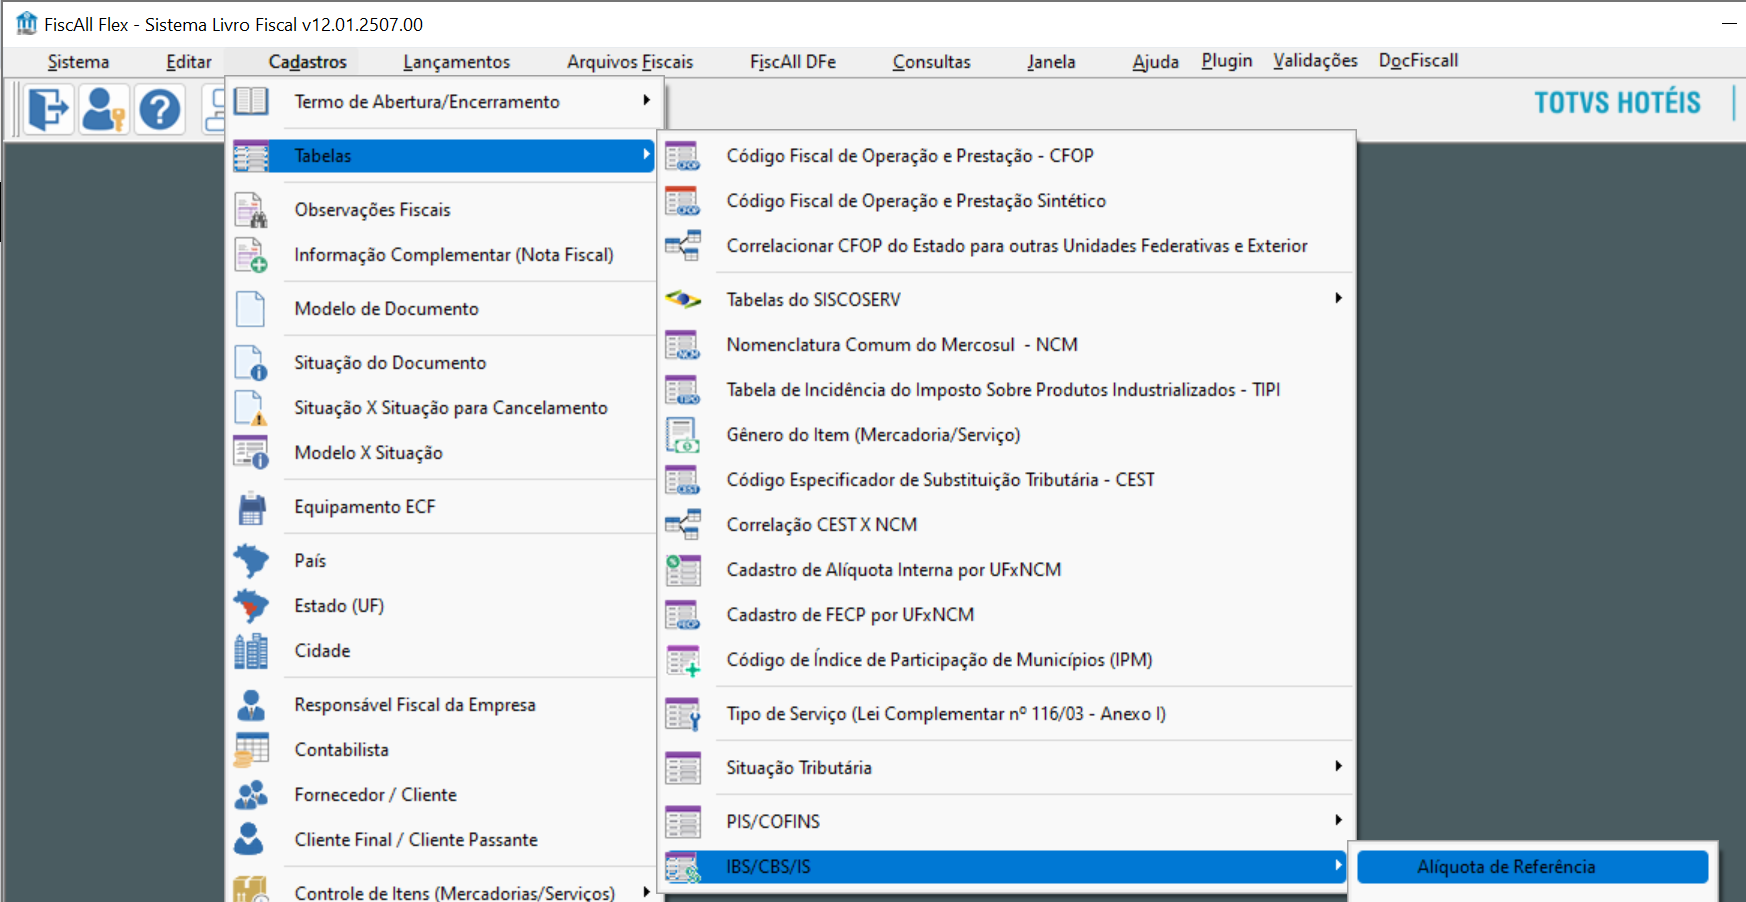Viewport: 1746px width, 902px height.
Task: Open the Arquivos Fiscais menu
Action: (x=630, y=62)
